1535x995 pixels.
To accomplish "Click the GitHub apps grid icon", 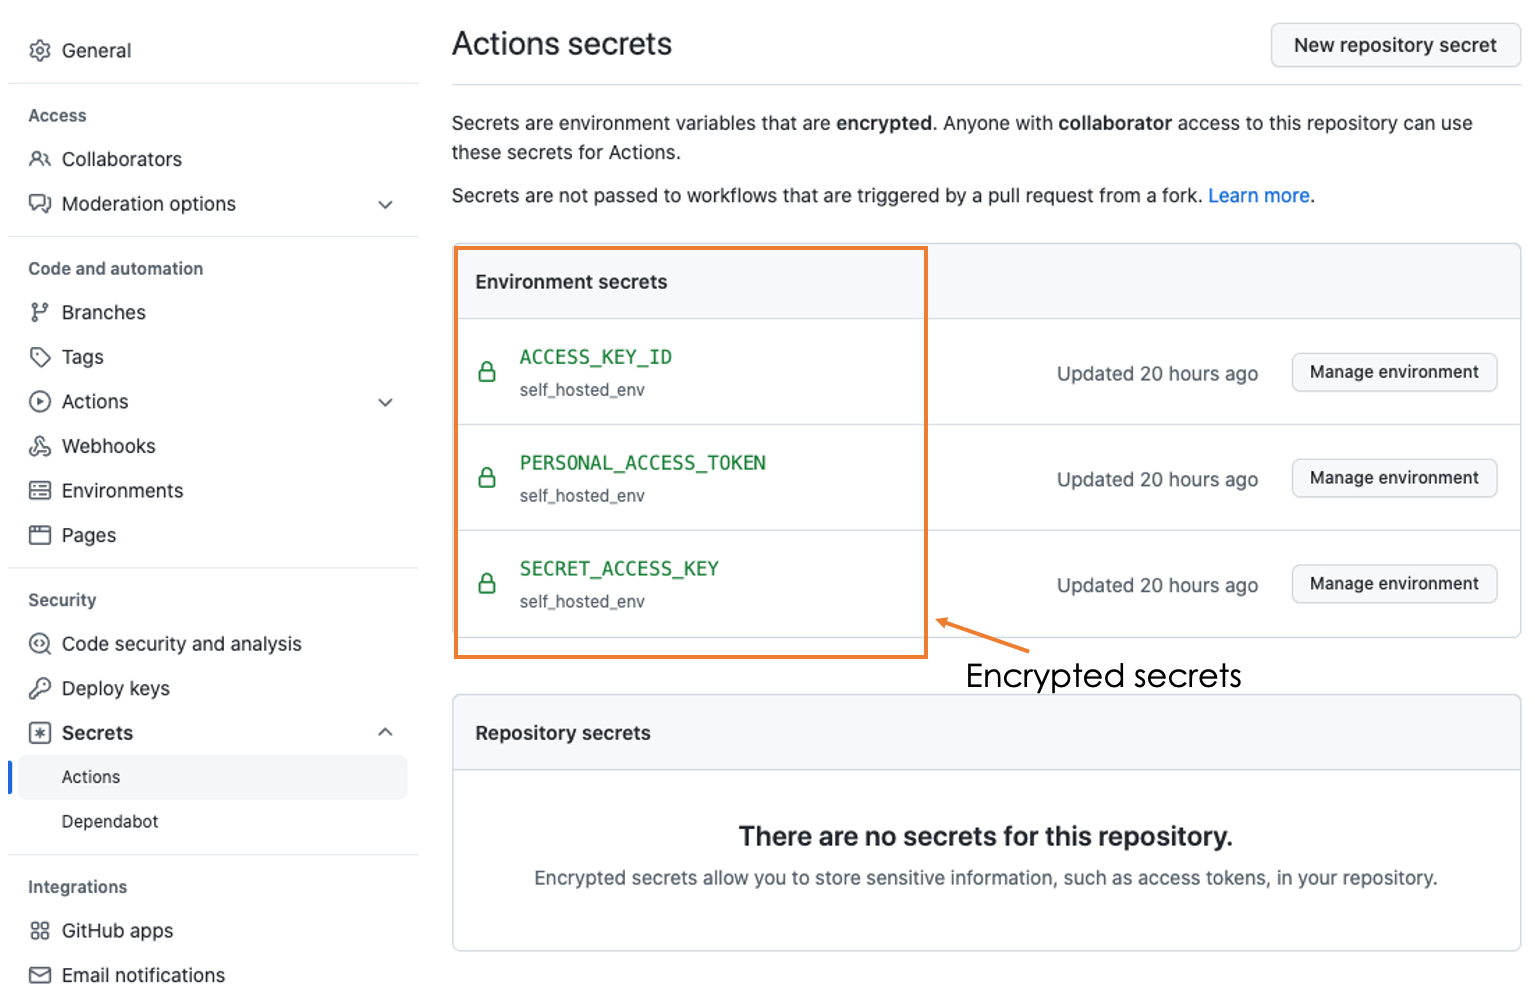I will [x=40, y=931].
